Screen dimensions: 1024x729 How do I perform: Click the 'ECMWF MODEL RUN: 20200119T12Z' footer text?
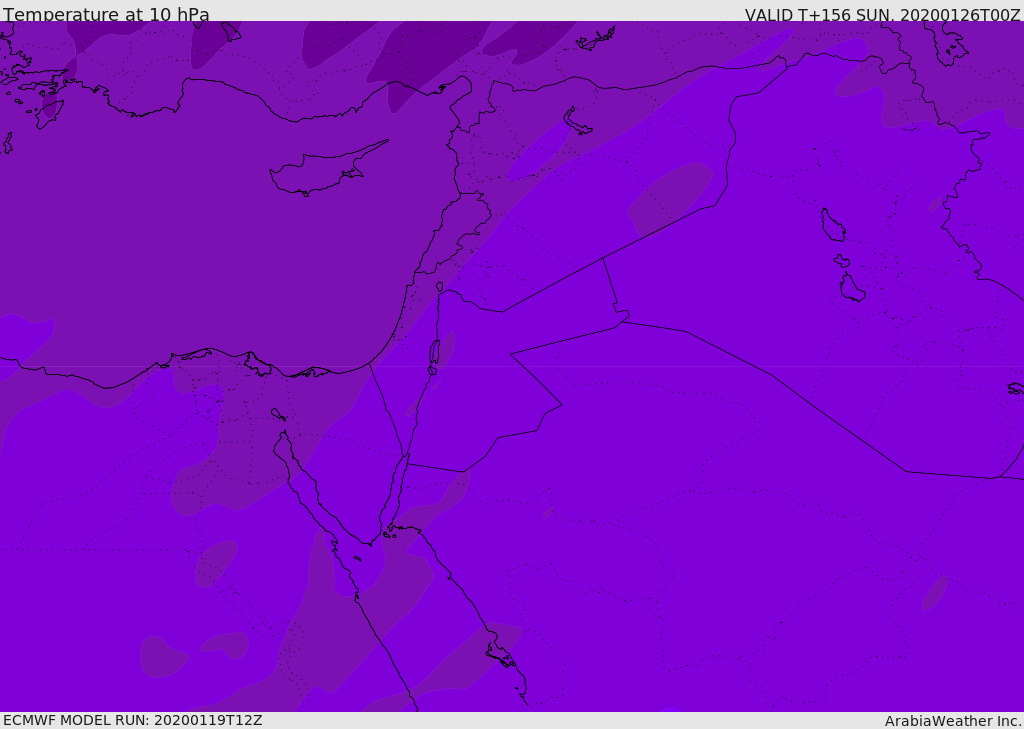133,721
